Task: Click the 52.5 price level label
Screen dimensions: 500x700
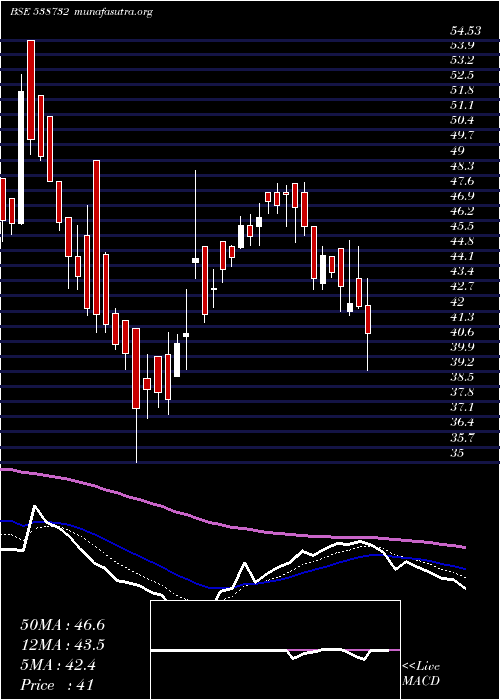Action: point(462,75)
